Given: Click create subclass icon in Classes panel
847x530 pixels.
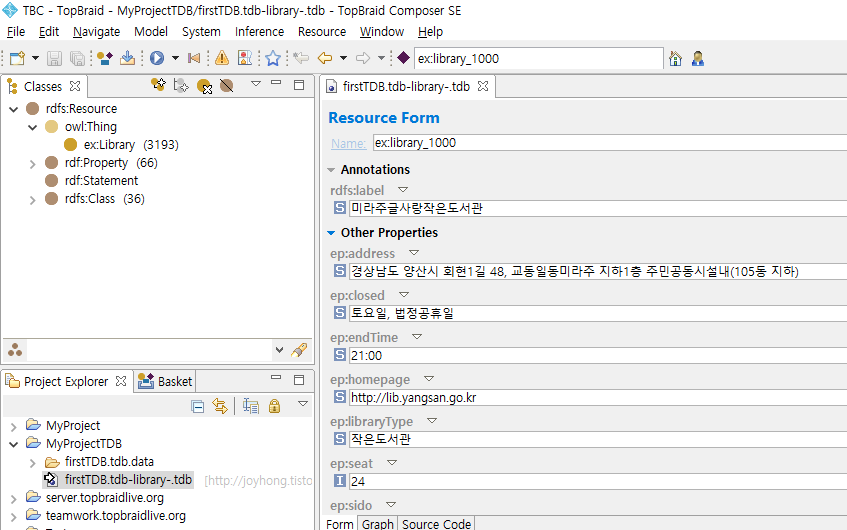Looking at the screenshot, I should coord(158,84).
